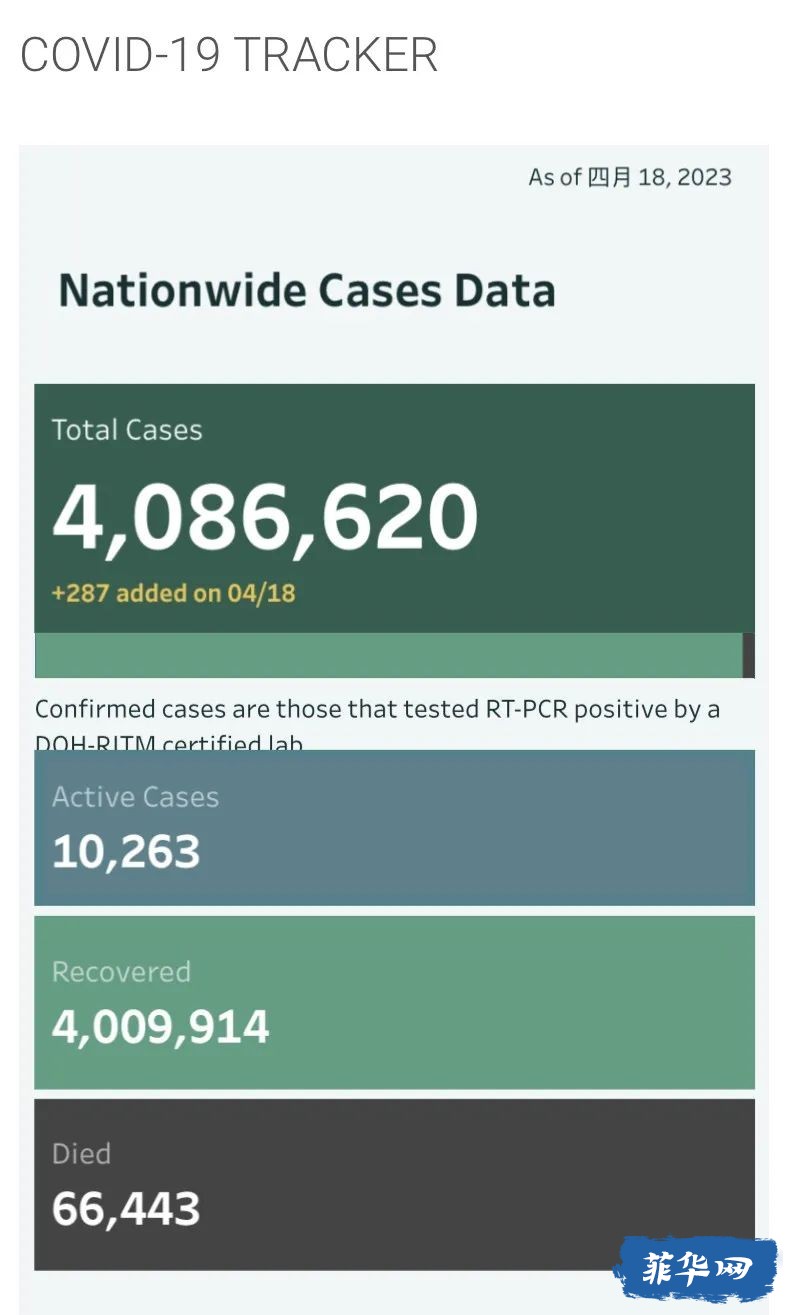
Task: Select the Died label
Action: (81, 1153)
